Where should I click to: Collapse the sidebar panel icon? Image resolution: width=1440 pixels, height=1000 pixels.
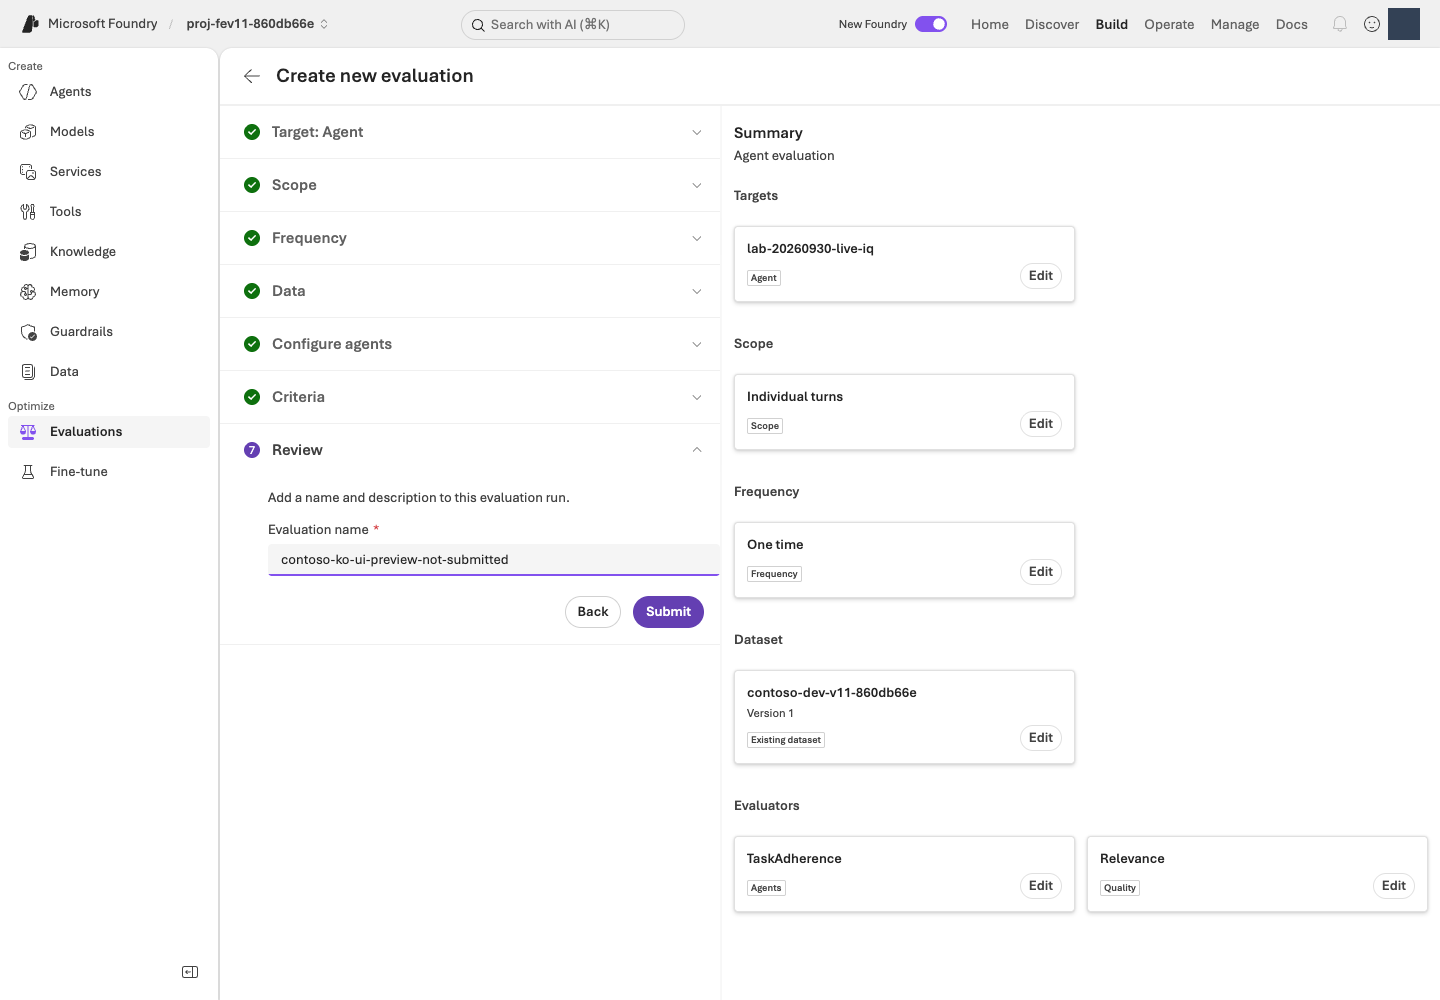[190, 972]
